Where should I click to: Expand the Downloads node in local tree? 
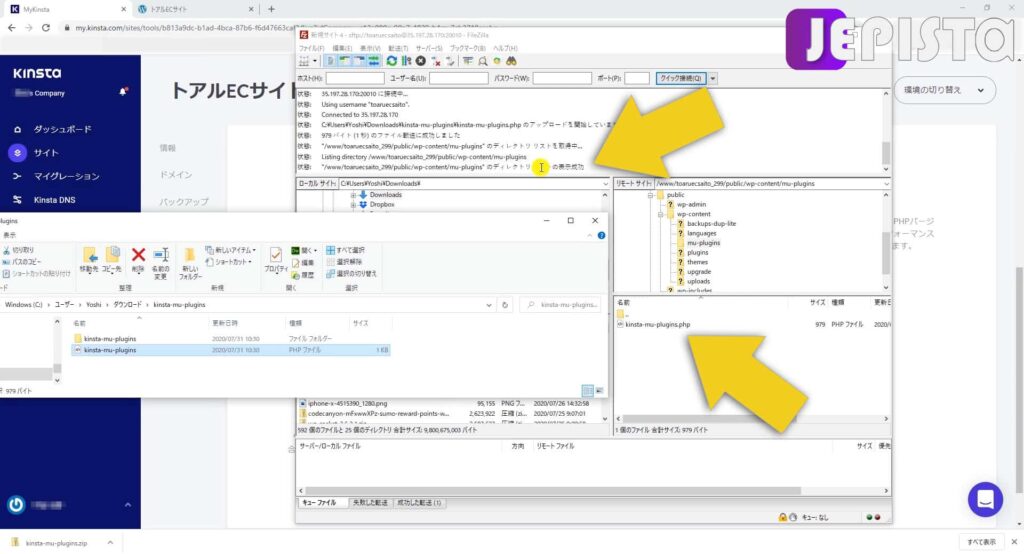click(x=353, y=195)
